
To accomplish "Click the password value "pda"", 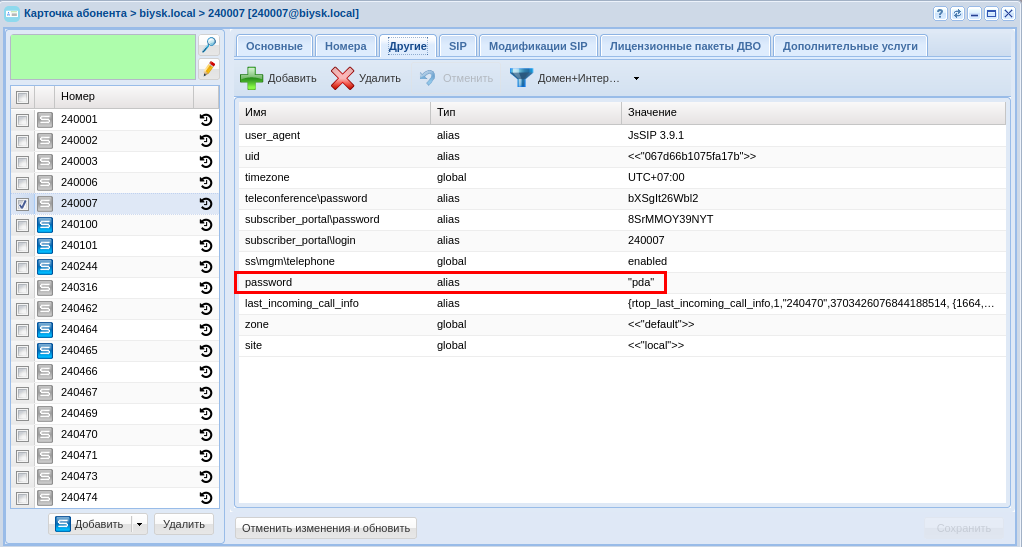I will pos(641,282).
